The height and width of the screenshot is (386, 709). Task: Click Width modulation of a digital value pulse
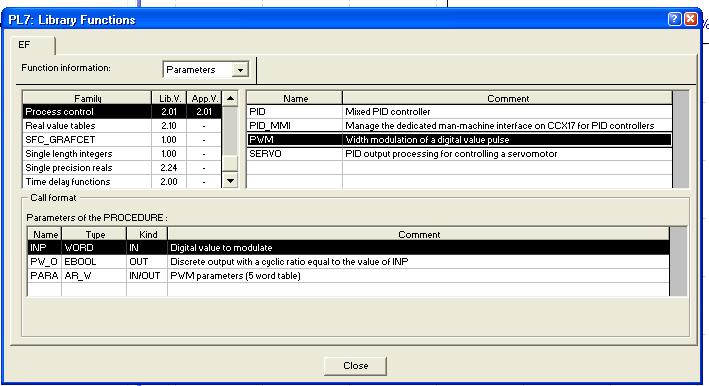[427, 140]
